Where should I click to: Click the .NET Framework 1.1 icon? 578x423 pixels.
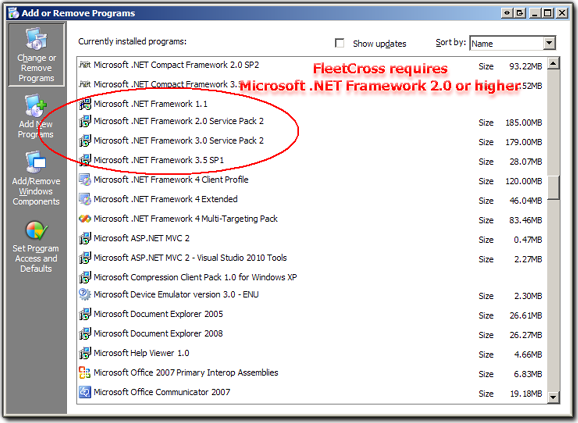point(85,104)
